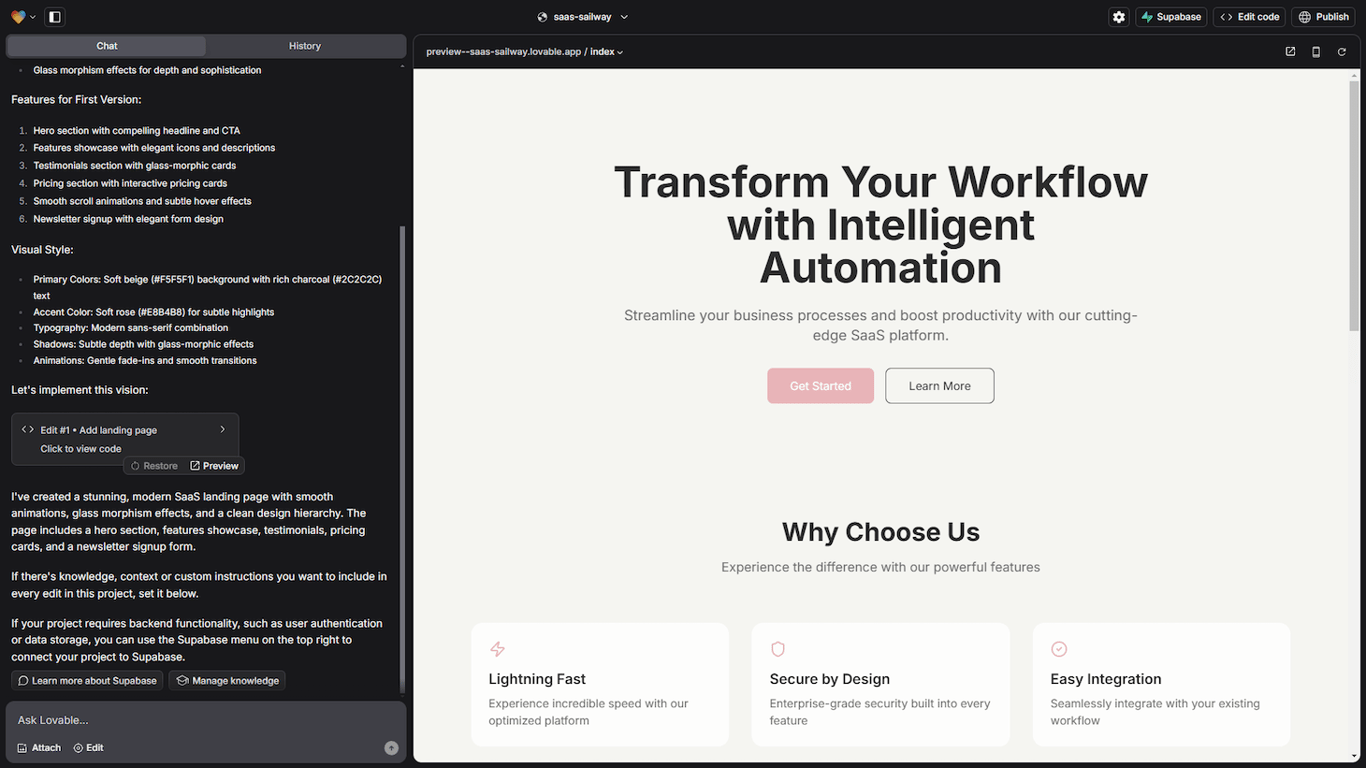
Task: Click the Transform Your Workflow headline
Action: [881, 225]
